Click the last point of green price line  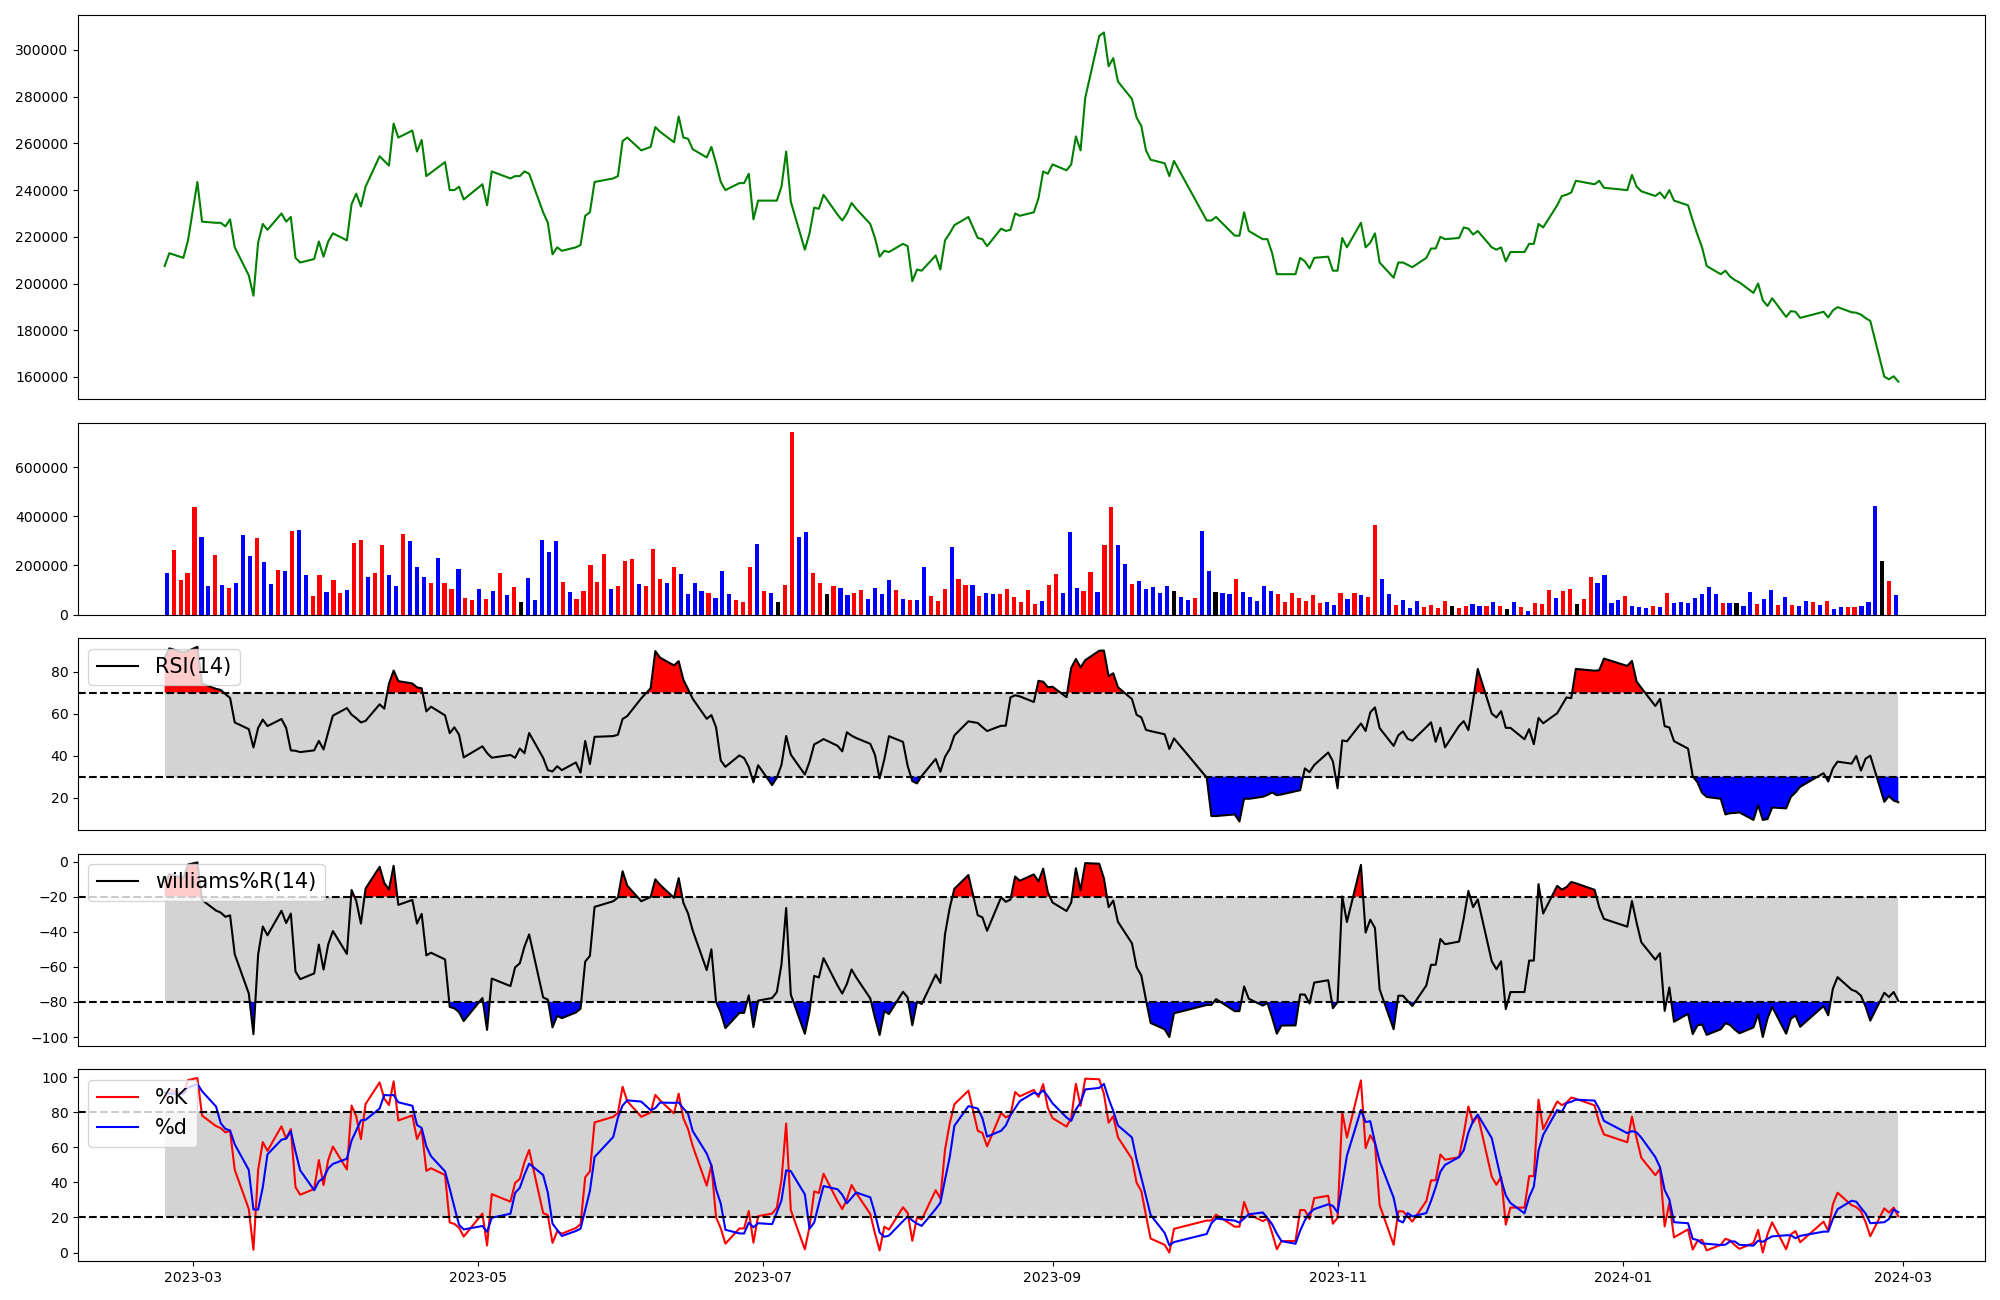pos(1898,381)
